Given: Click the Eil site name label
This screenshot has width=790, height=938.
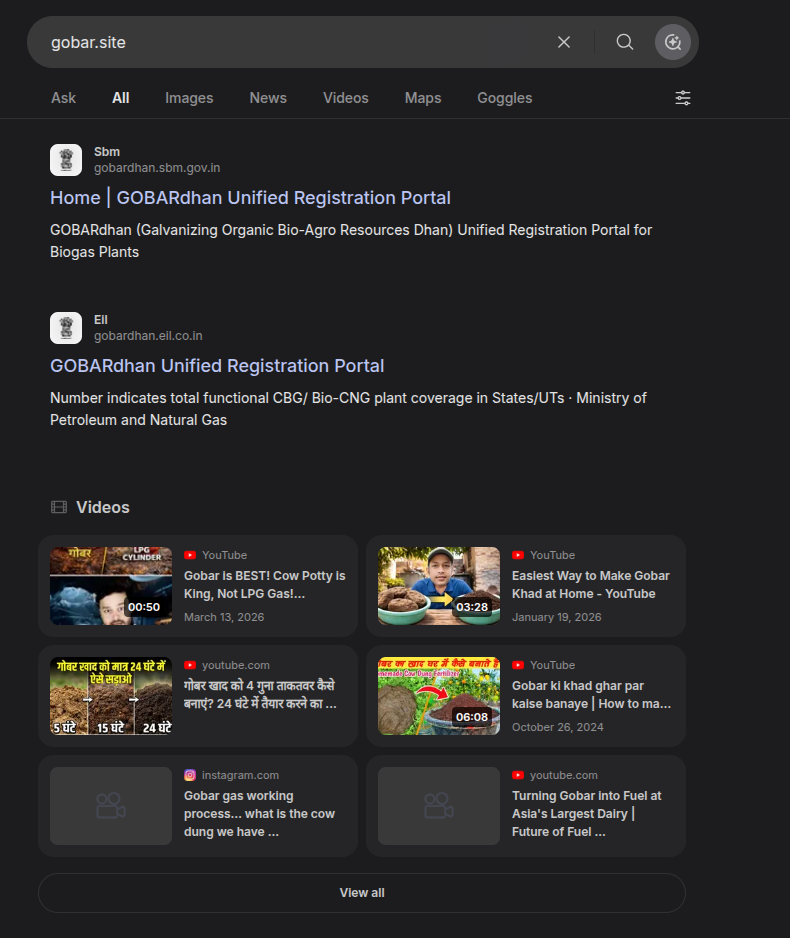Looking at the screenshot, I should [100, 320].
